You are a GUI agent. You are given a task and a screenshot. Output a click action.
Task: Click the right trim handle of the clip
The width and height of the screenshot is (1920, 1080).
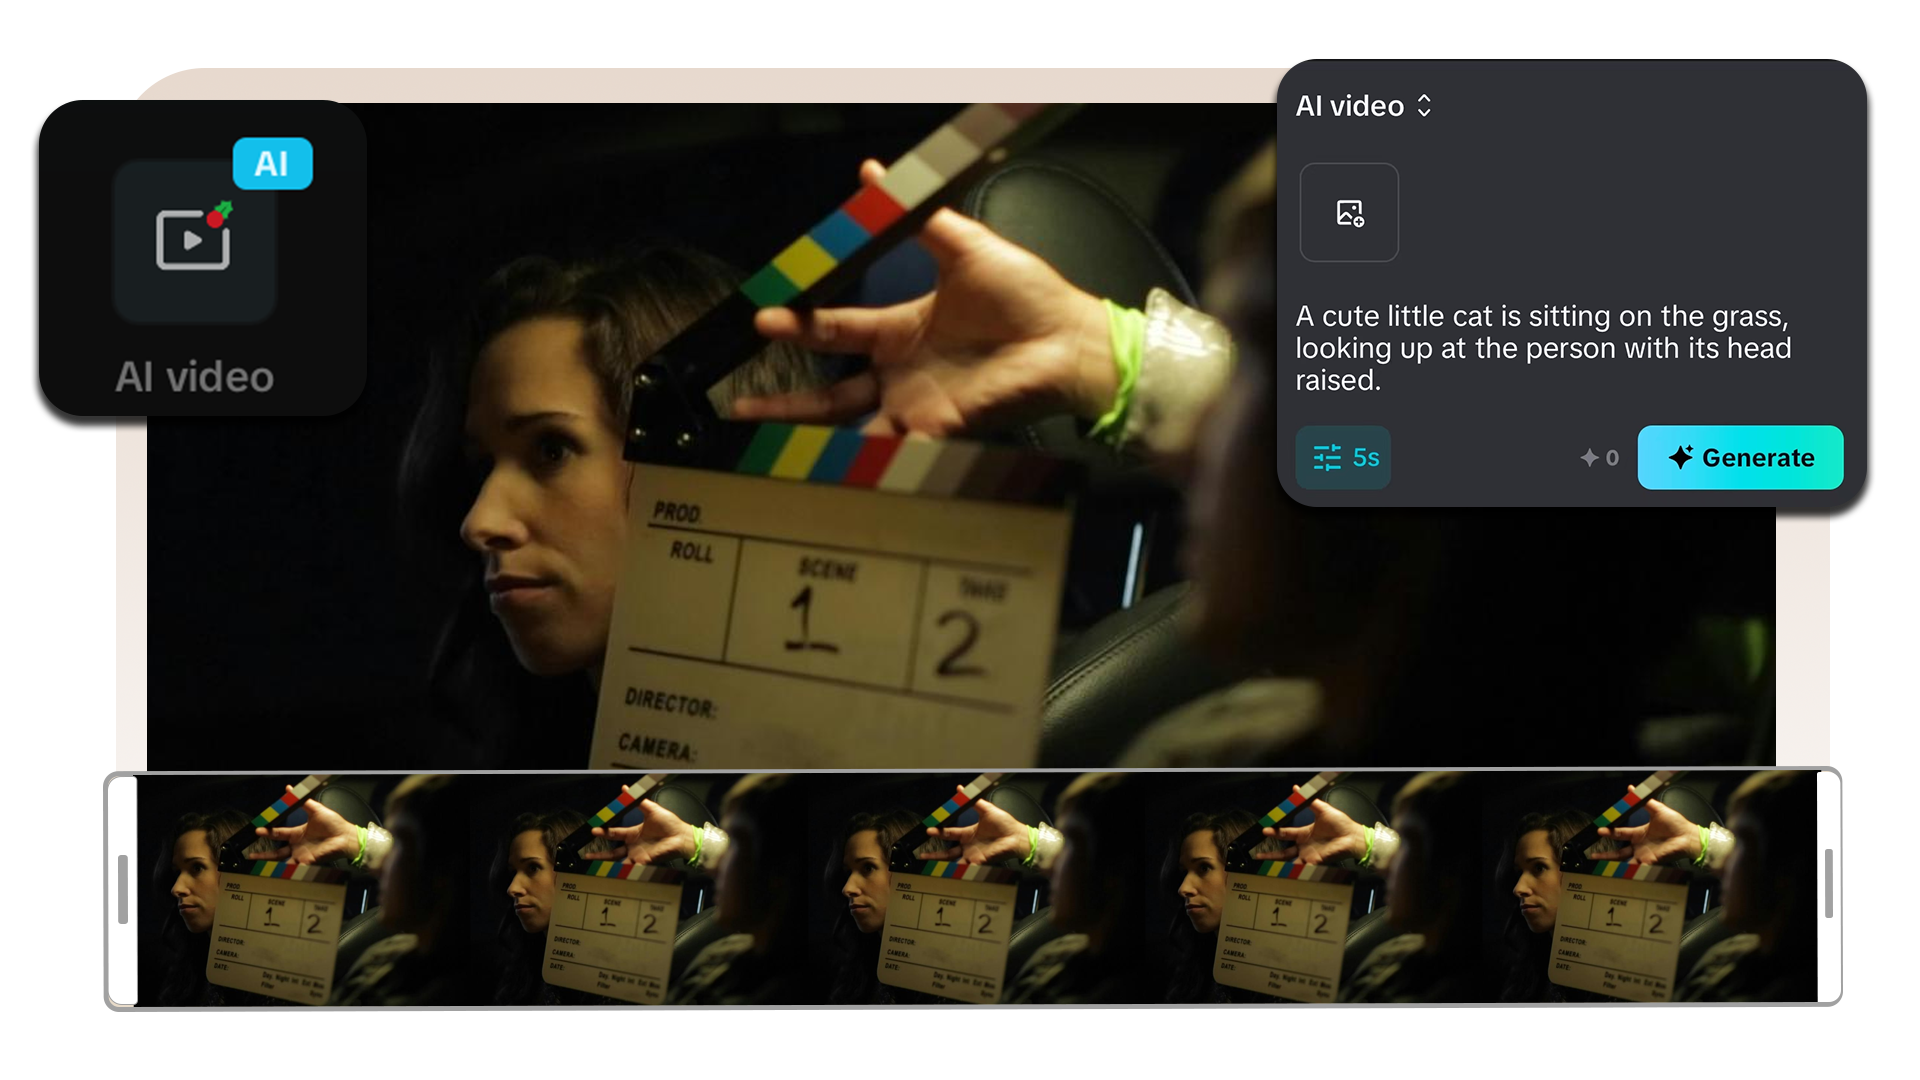1828,884
